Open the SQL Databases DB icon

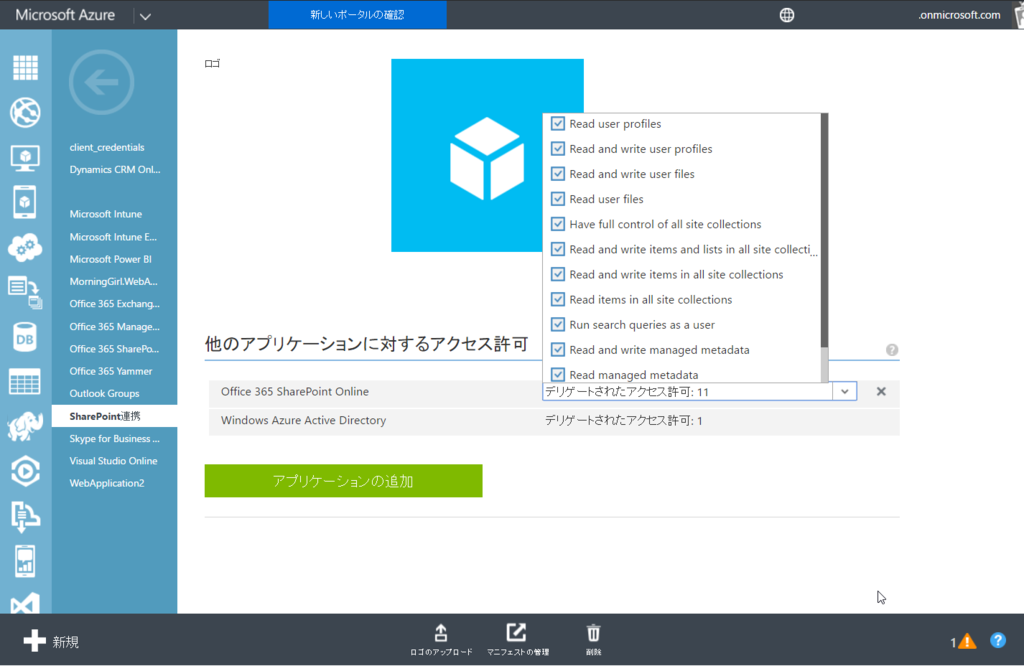[25, 337]
